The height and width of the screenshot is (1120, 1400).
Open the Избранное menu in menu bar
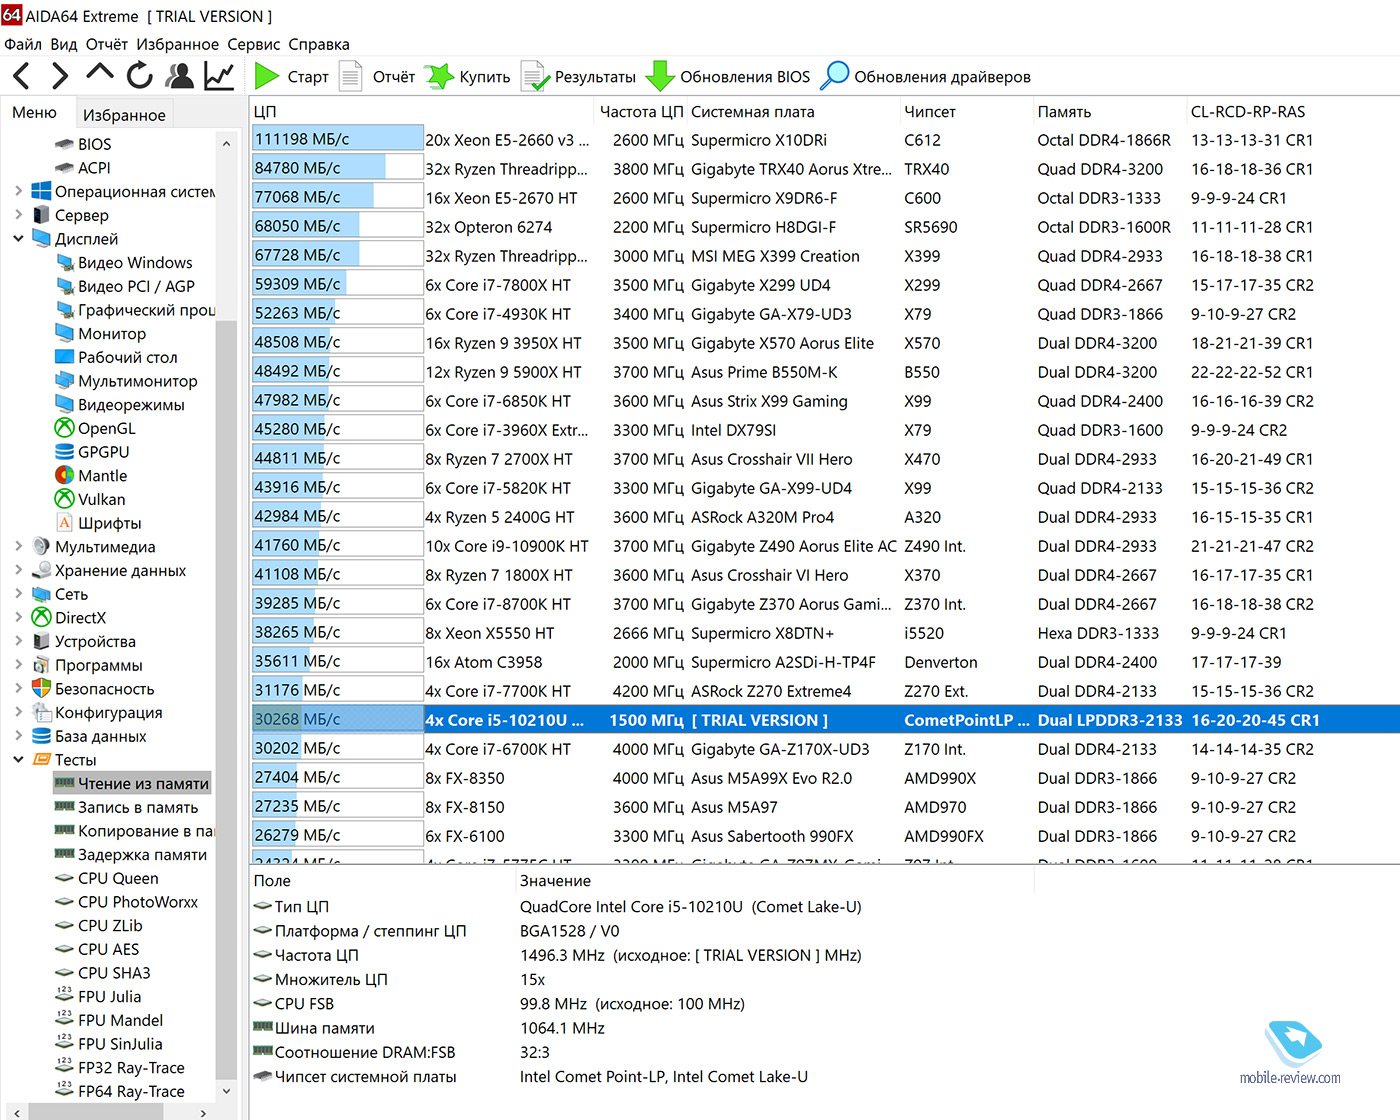[x=178, y=44]
